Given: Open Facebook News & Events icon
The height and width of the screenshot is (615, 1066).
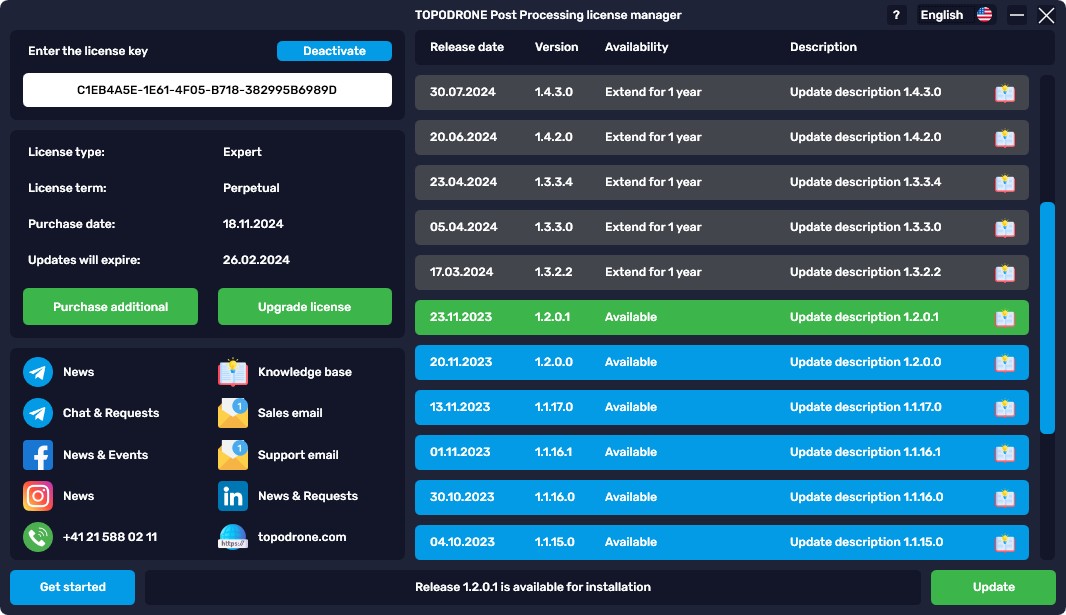Looking at the screenshot, I should 38,455.
